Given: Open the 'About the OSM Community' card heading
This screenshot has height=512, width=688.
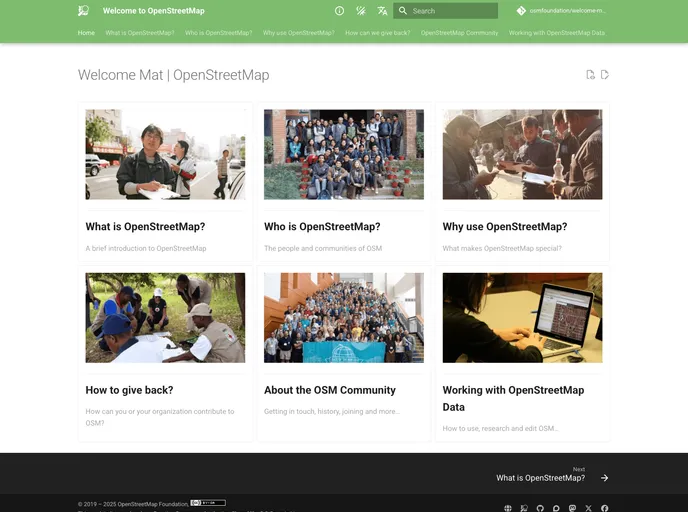Looking at the screenshot, I should pyautogui.click(x=330, y=390).
